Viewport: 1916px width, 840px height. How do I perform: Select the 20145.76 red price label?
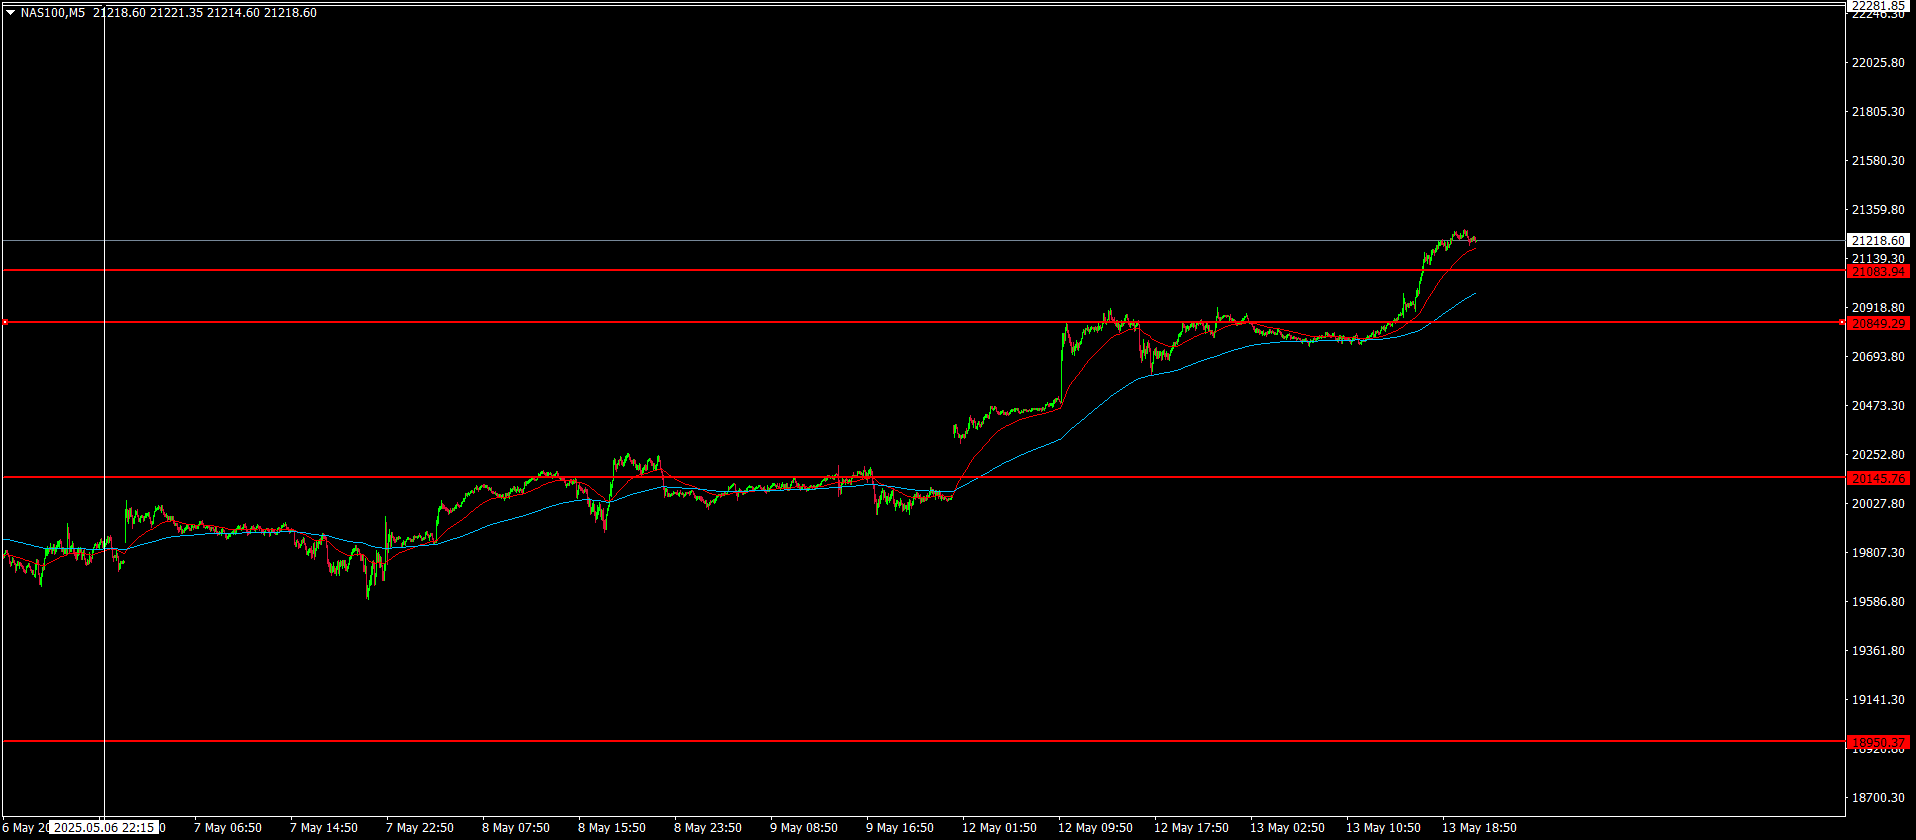(1878, 479)
